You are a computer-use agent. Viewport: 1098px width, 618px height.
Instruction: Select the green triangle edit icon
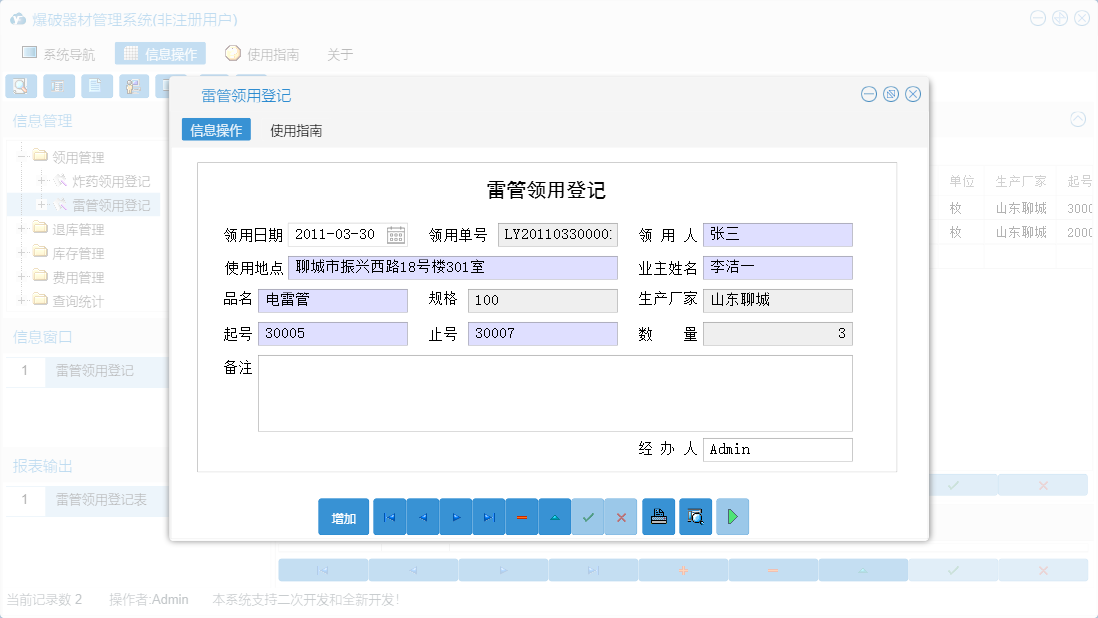click(554, 516)
